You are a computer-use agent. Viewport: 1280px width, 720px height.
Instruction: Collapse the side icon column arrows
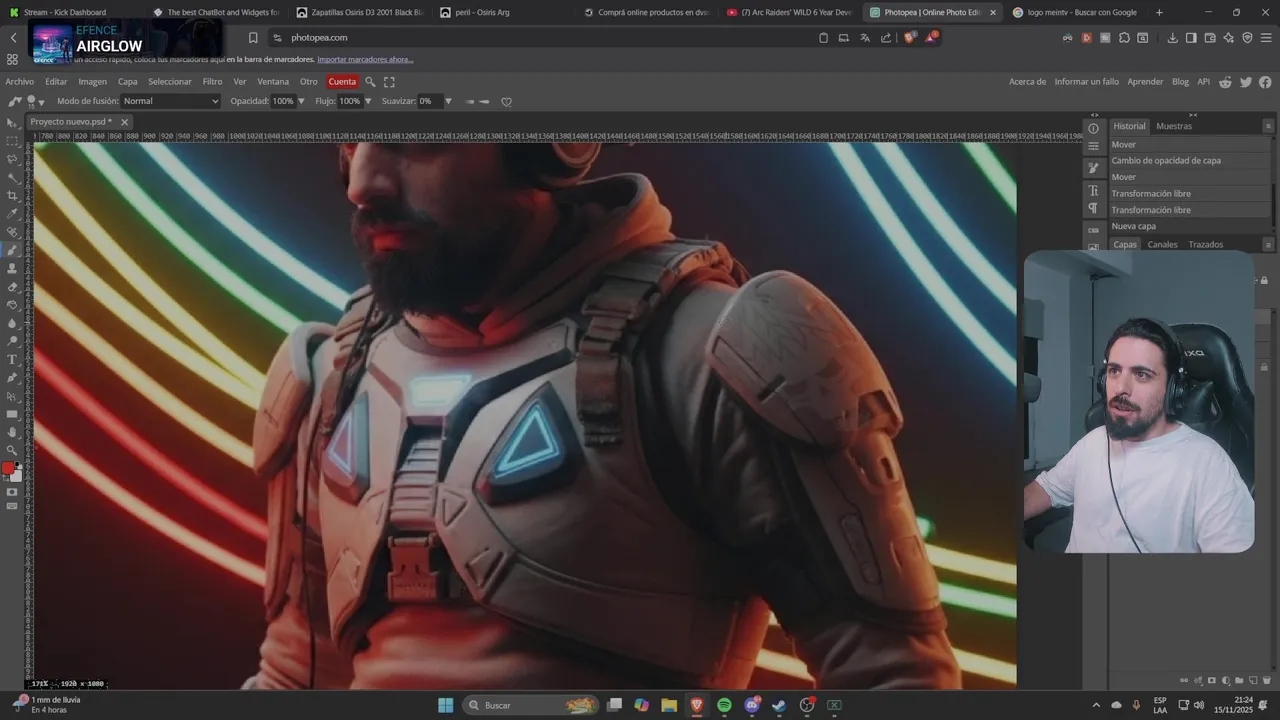click(1094, 115)
